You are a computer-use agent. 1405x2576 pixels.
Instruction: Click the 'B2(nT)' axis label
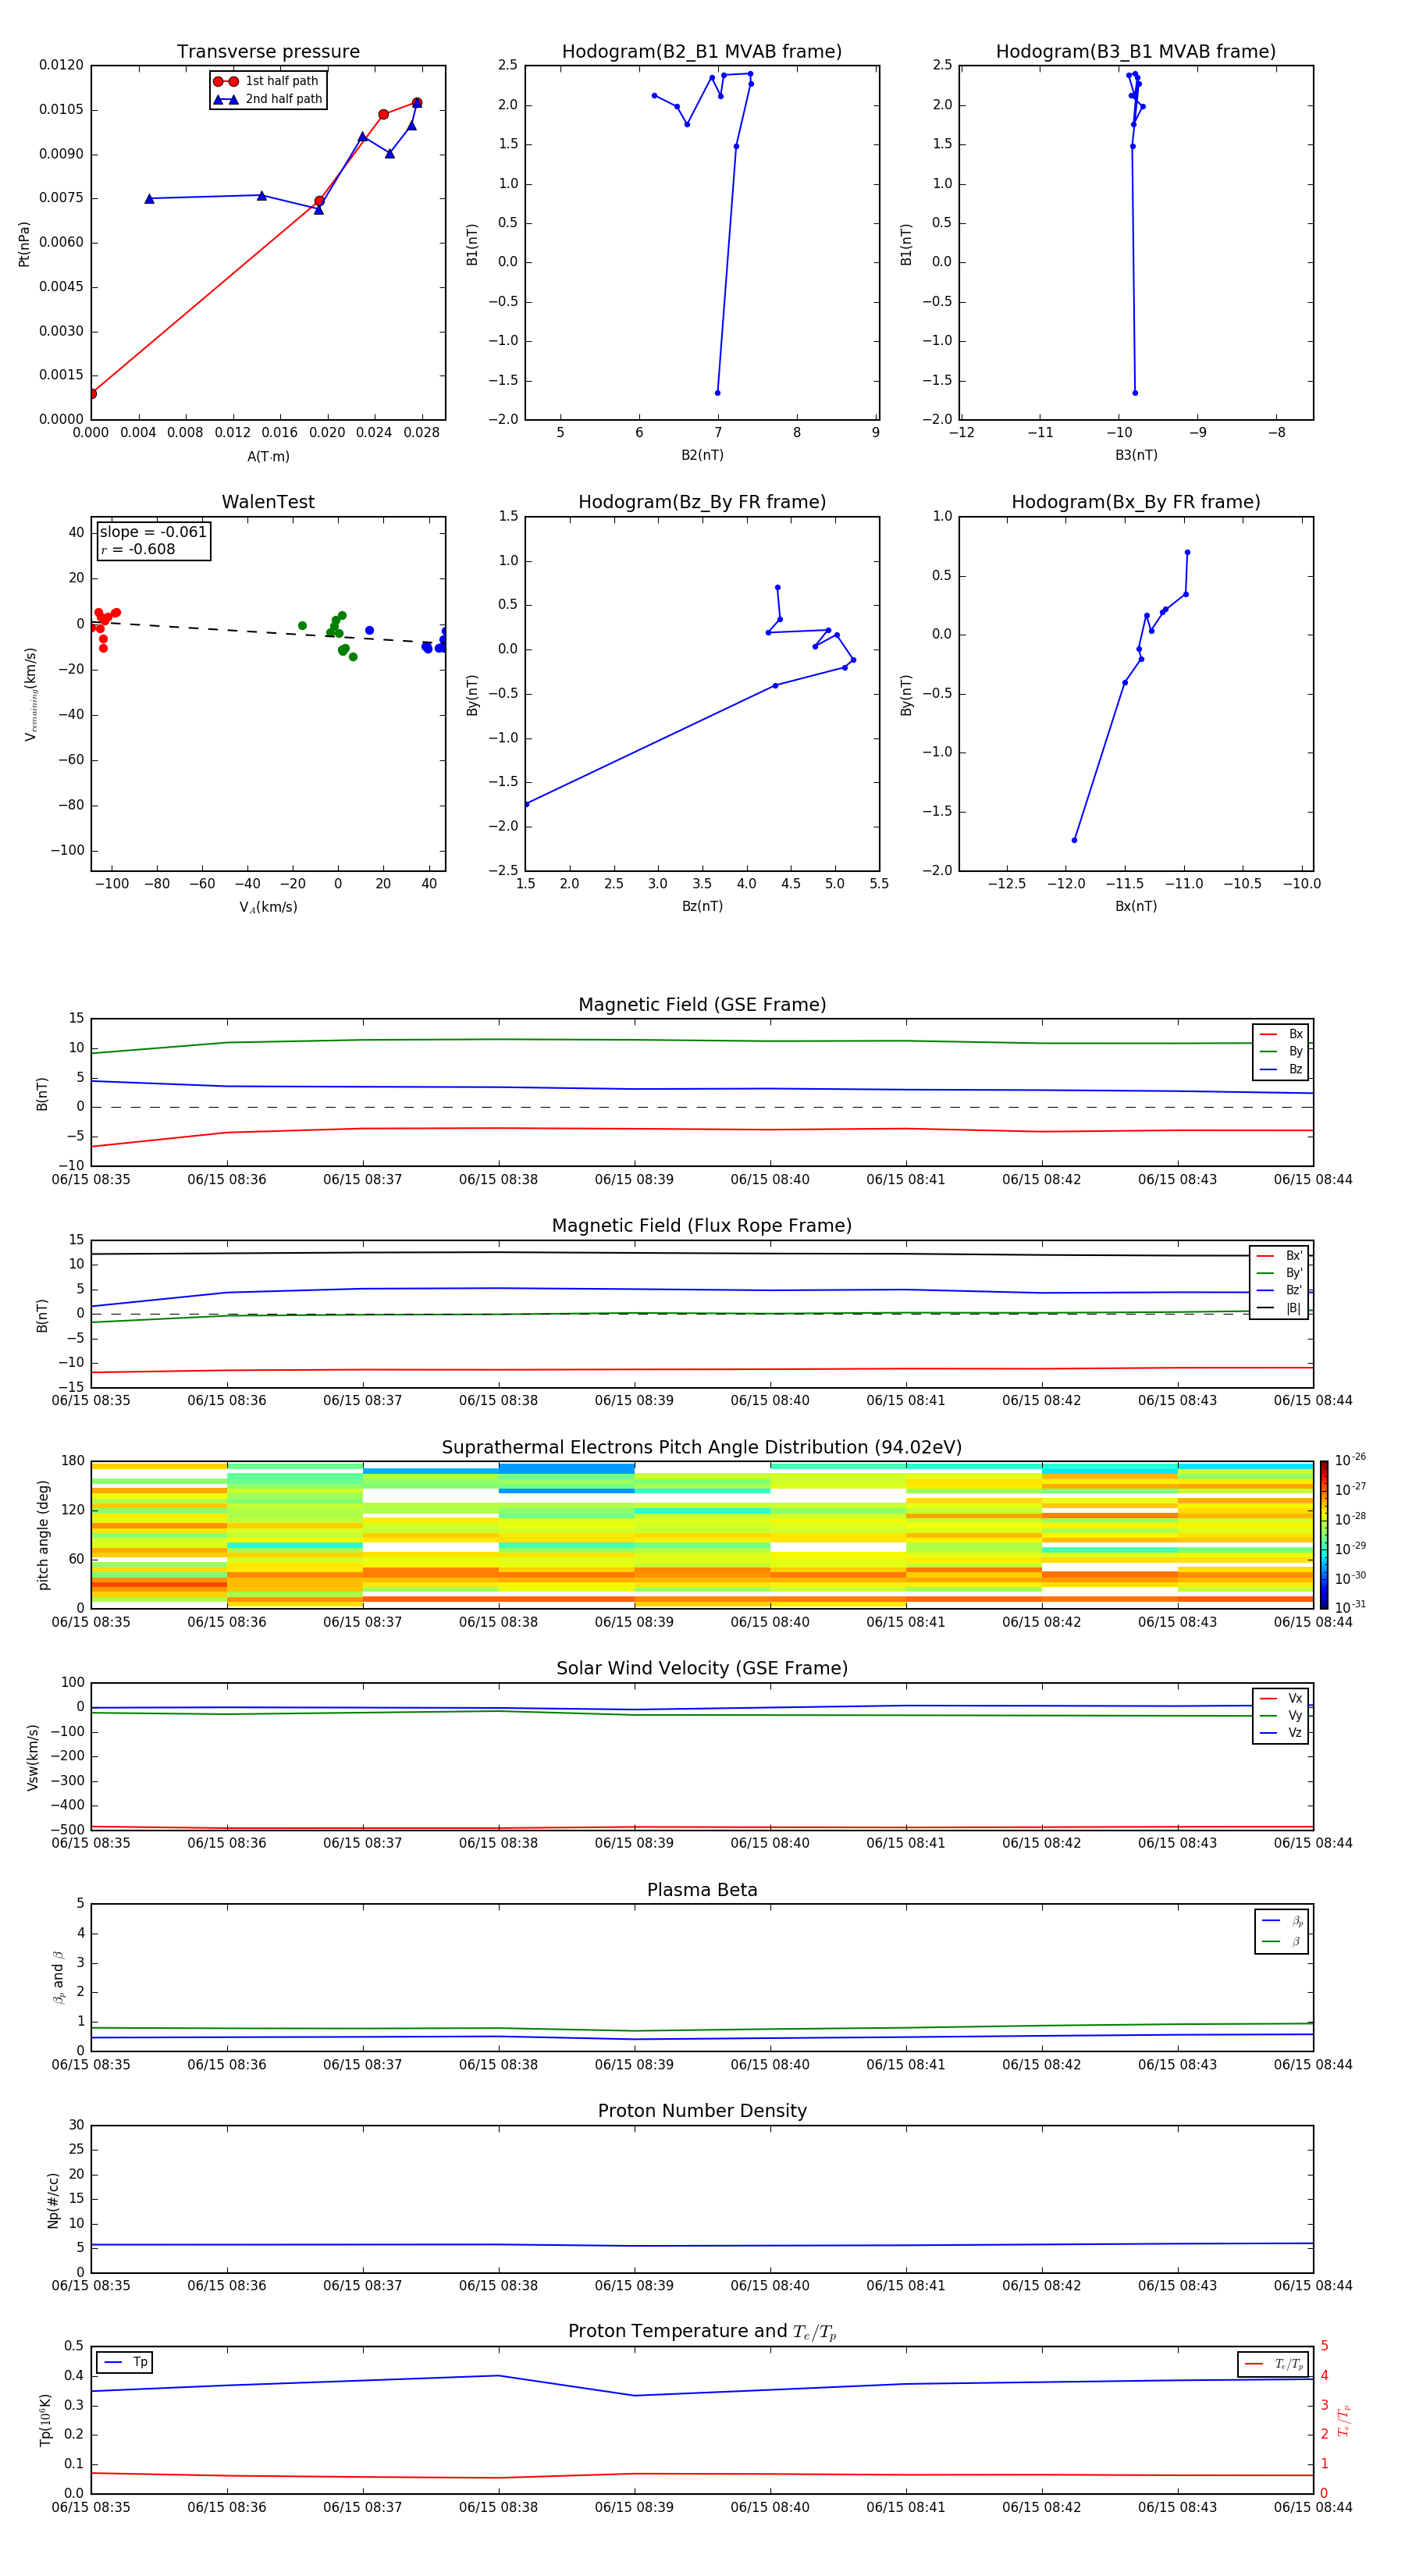tap(702, 455)
